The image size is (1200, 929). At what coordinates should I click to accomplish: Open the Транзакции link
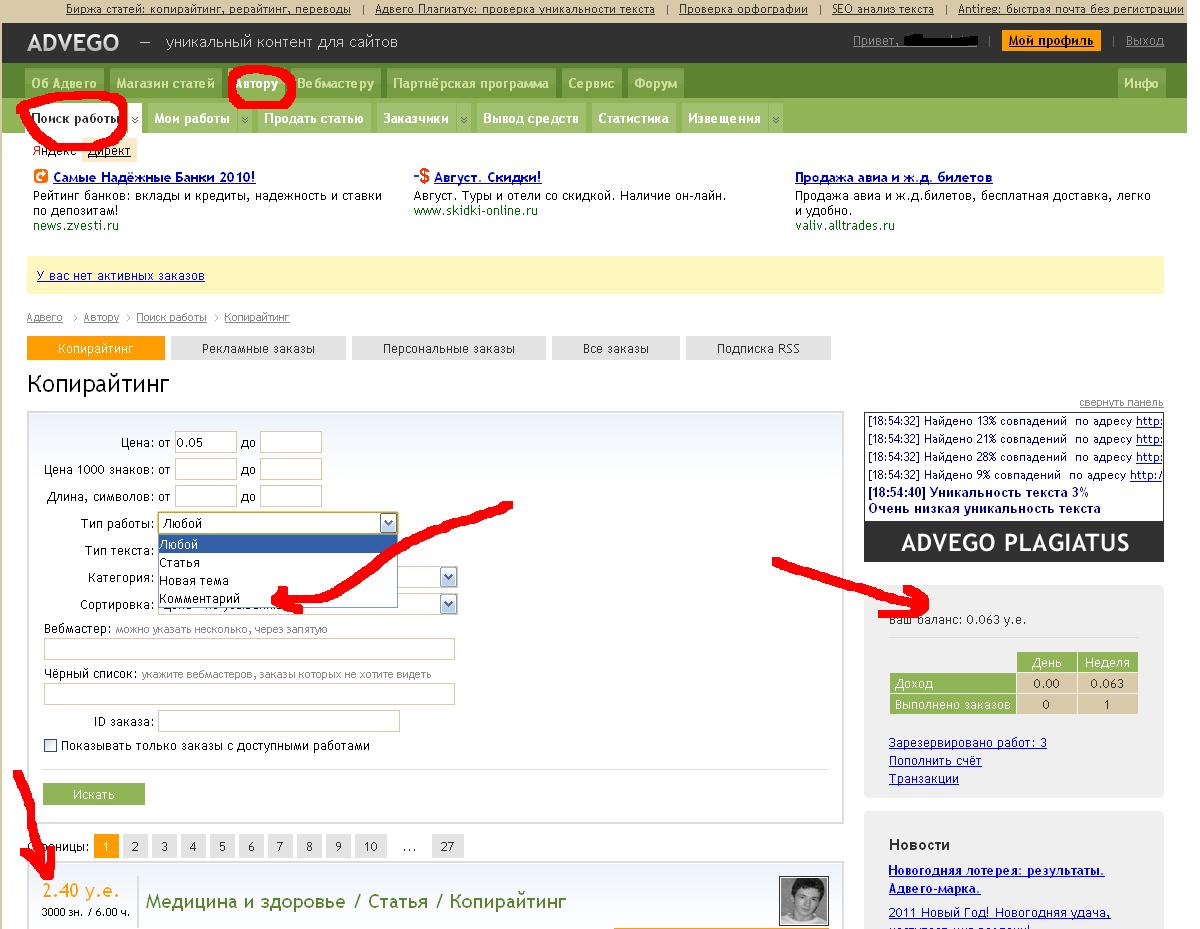pyautogui.click(x=924, y=779)
